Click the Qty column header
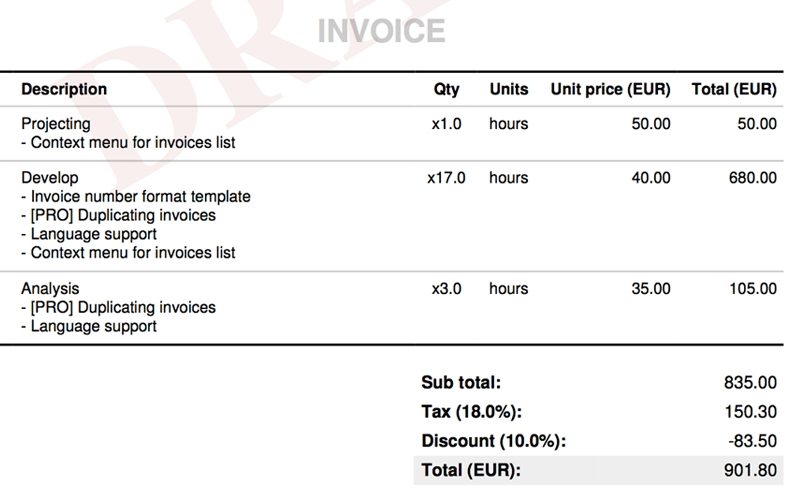Viewport: 800px width, 500px height. pos(446,89)
